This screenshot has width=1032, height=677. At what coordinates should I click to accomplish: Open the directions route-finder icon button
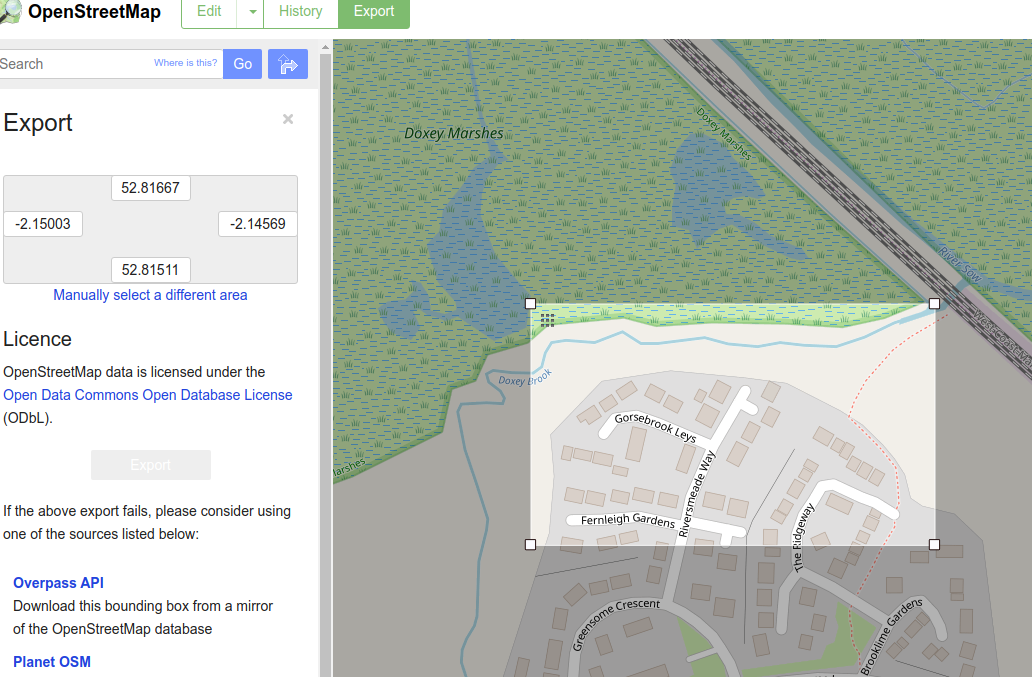pos(288,64)
